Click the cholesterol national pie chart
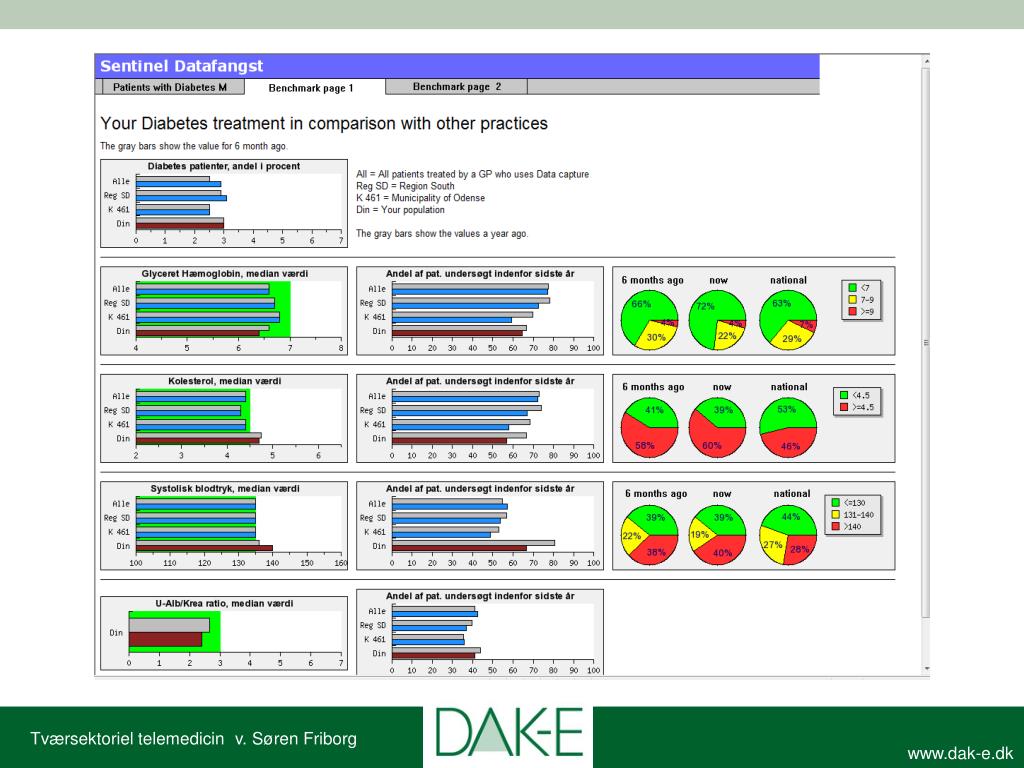The height and width of the screenshot is (768, 1024). pyautogui.click(x=788, y=428)
